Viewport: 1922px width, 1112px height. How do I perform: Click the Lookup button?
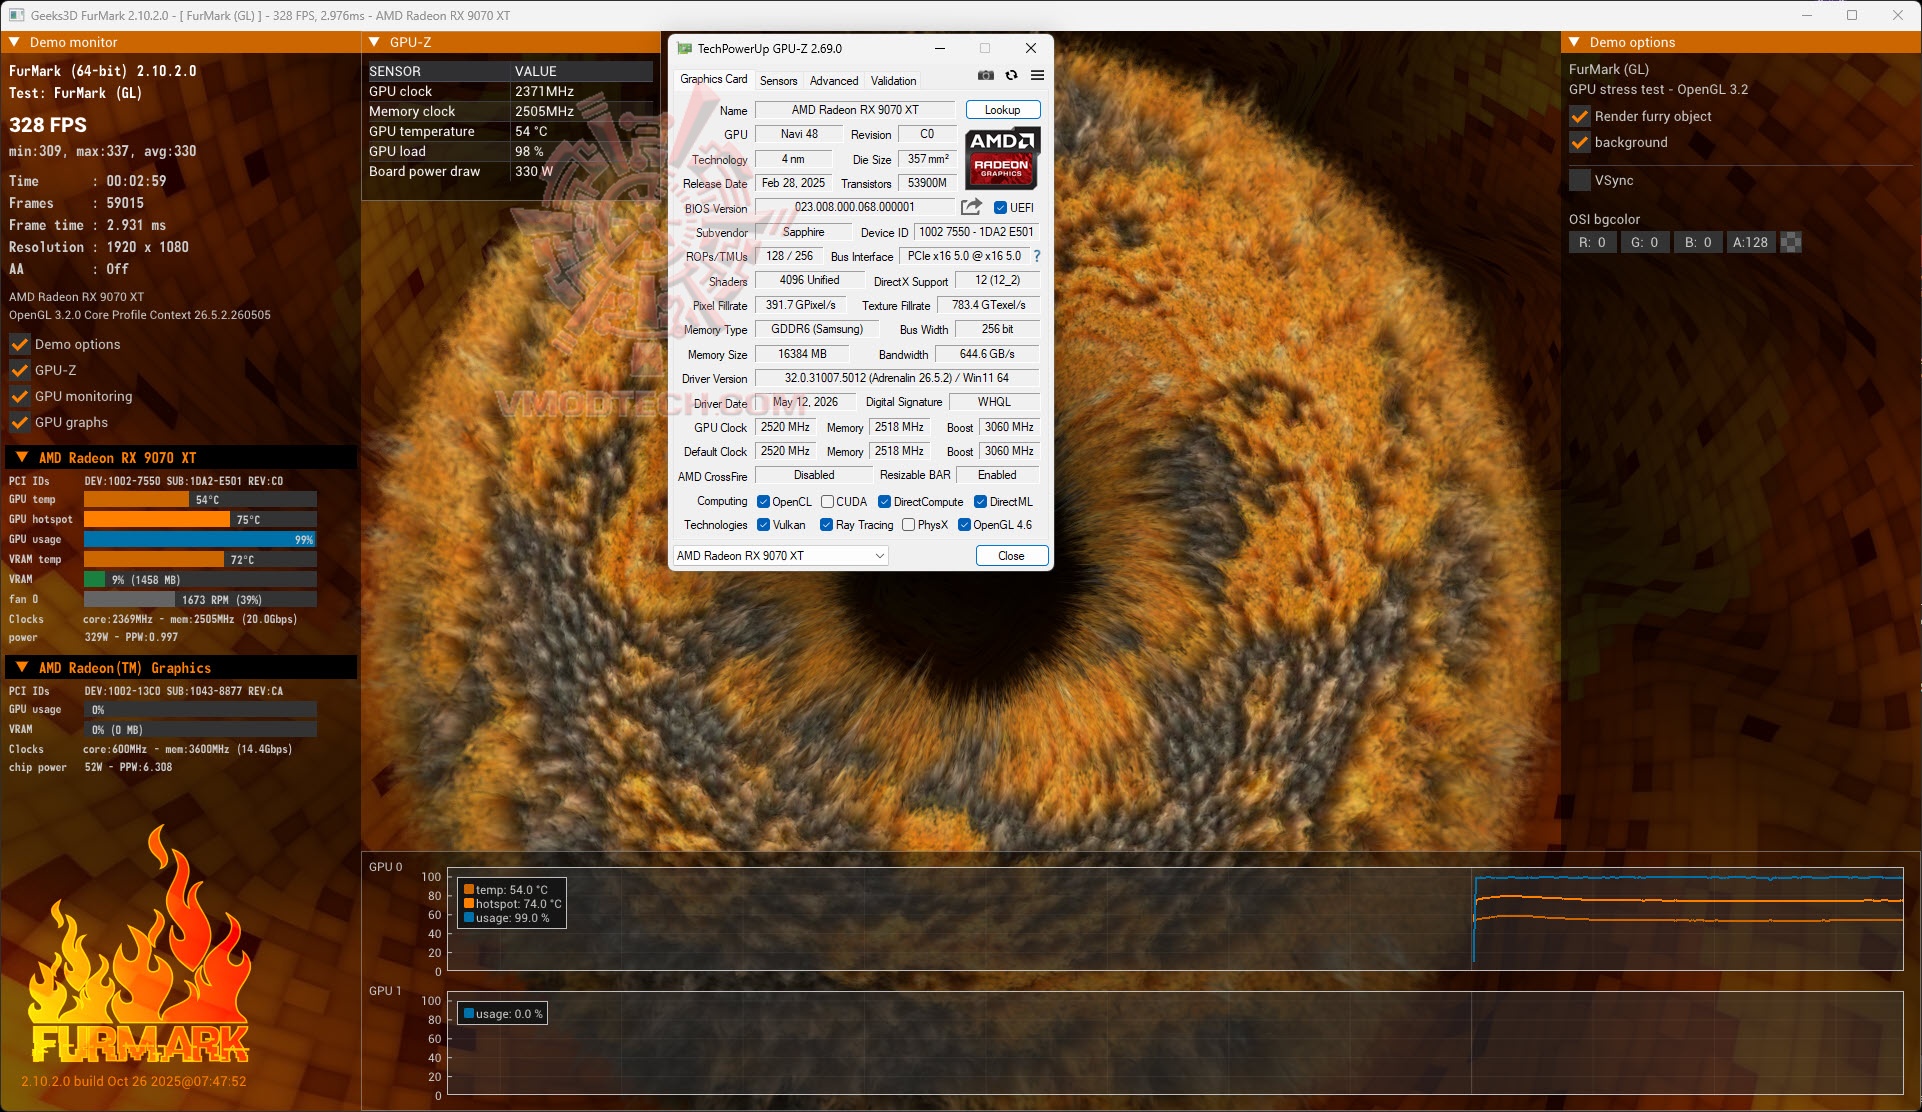pos(1003,110)
